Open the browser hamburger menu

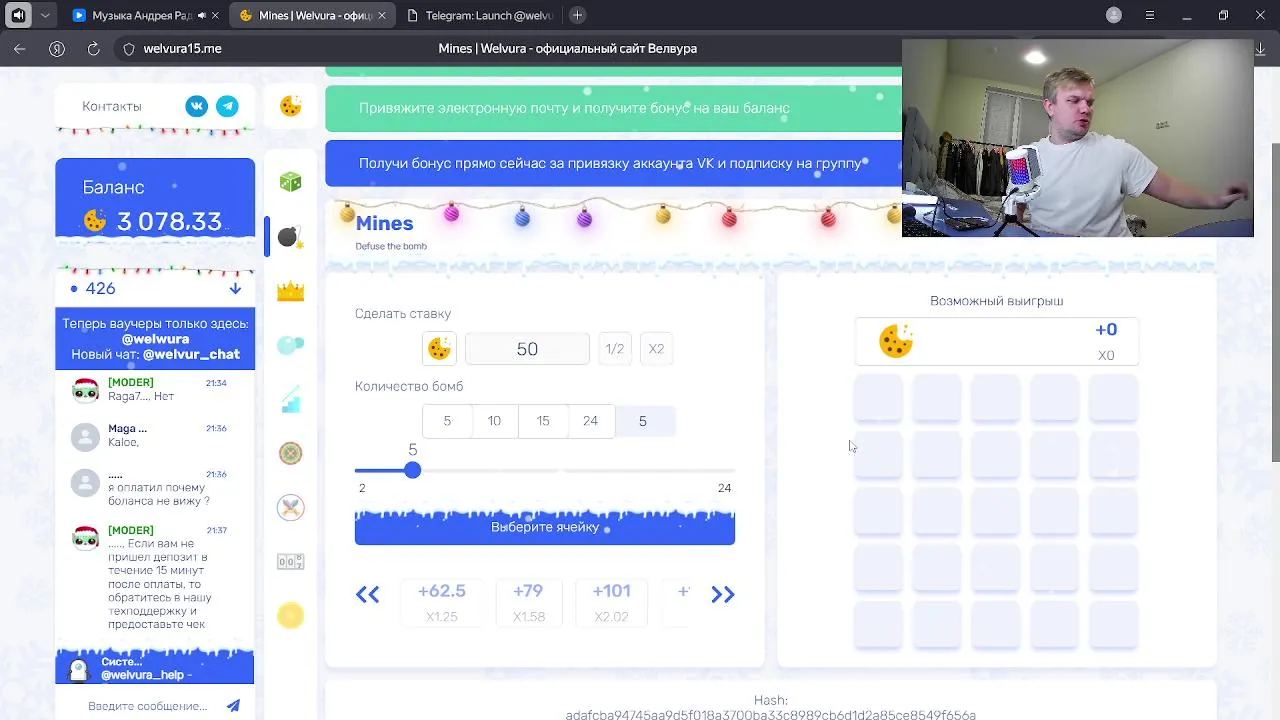[x=1150, y=15]
